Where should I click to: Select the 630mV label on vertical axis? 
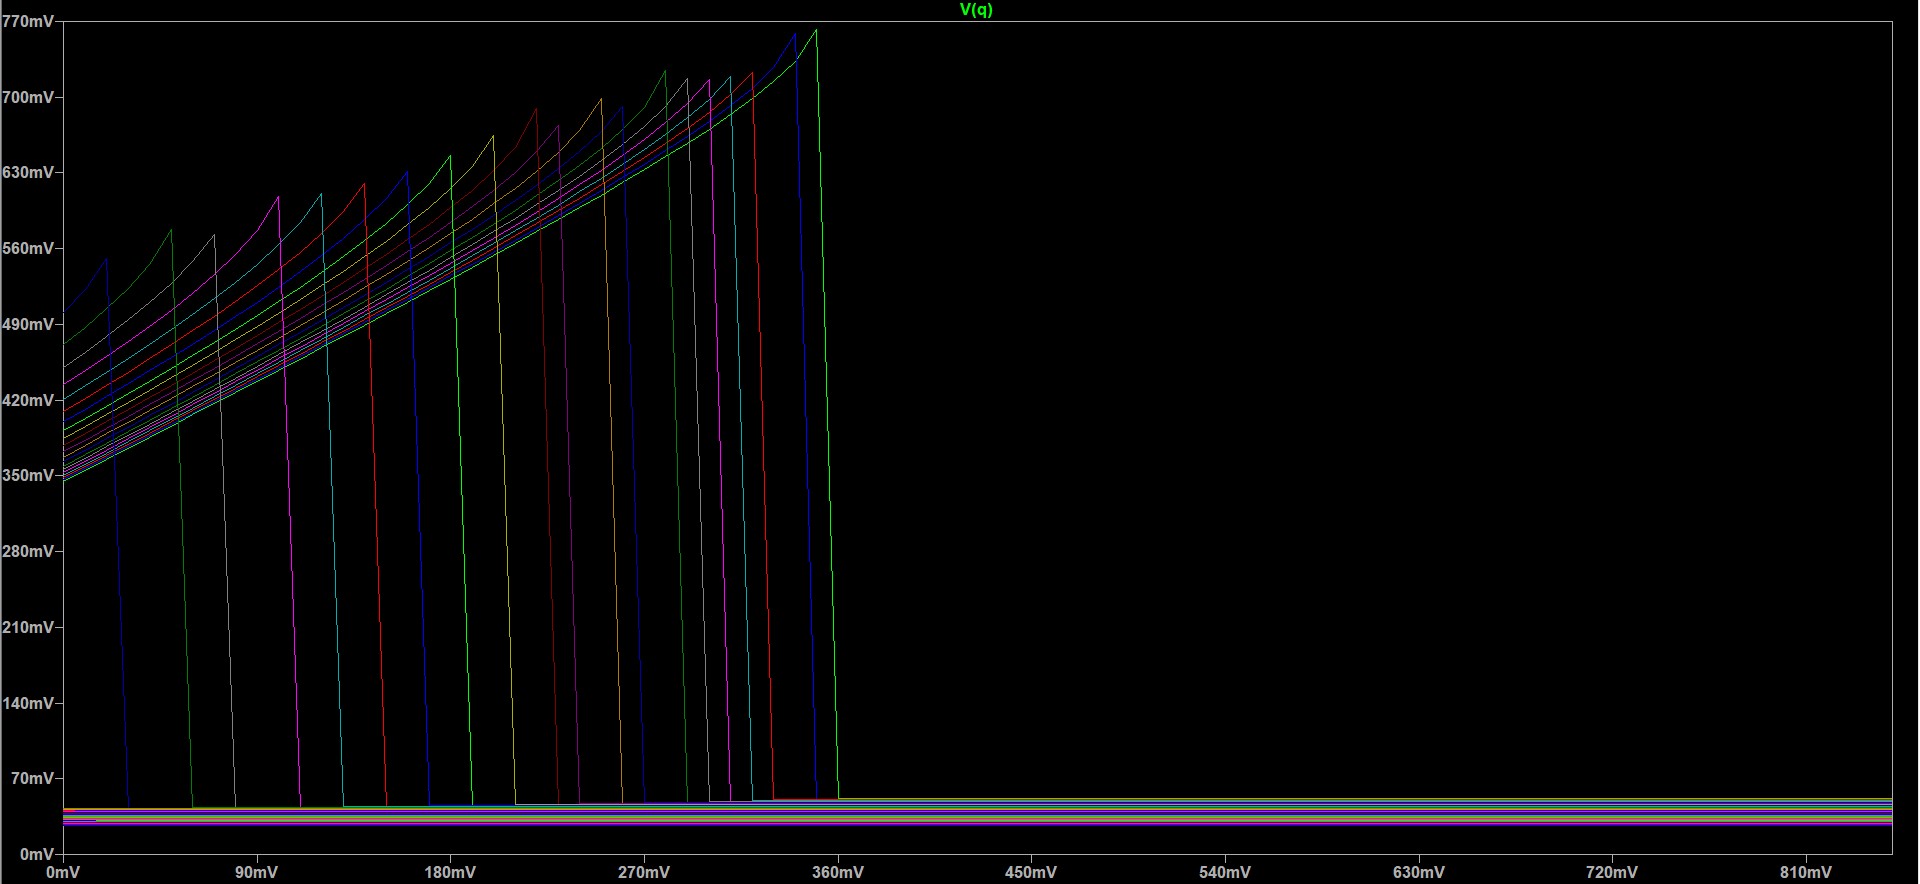pyautogui.click(x=28, y=172)
